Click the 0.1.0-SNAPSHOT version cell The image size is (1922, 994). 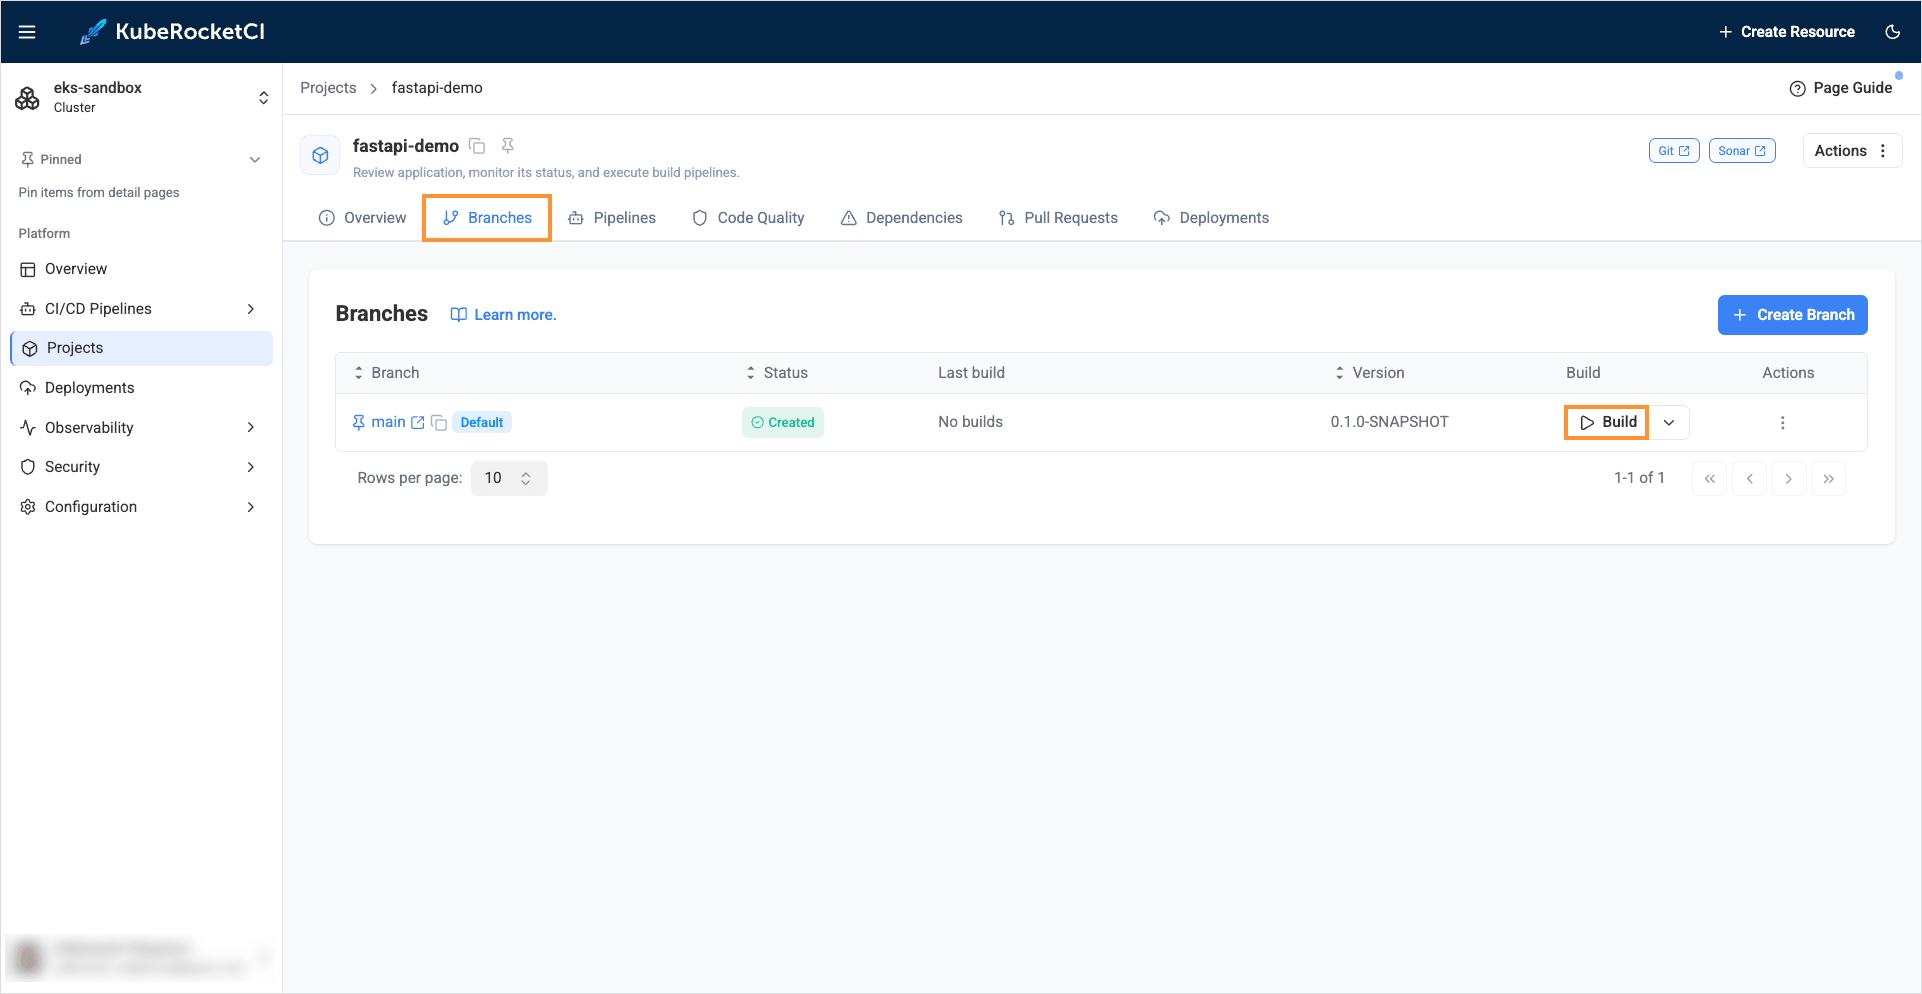[1389, 422]
